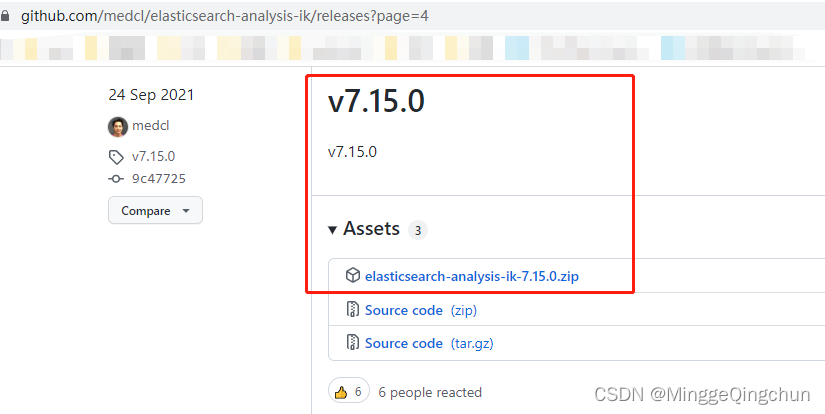Open the v7.15.0 tag link
Screen dimensions: 825x414
[x=153, y=156]
